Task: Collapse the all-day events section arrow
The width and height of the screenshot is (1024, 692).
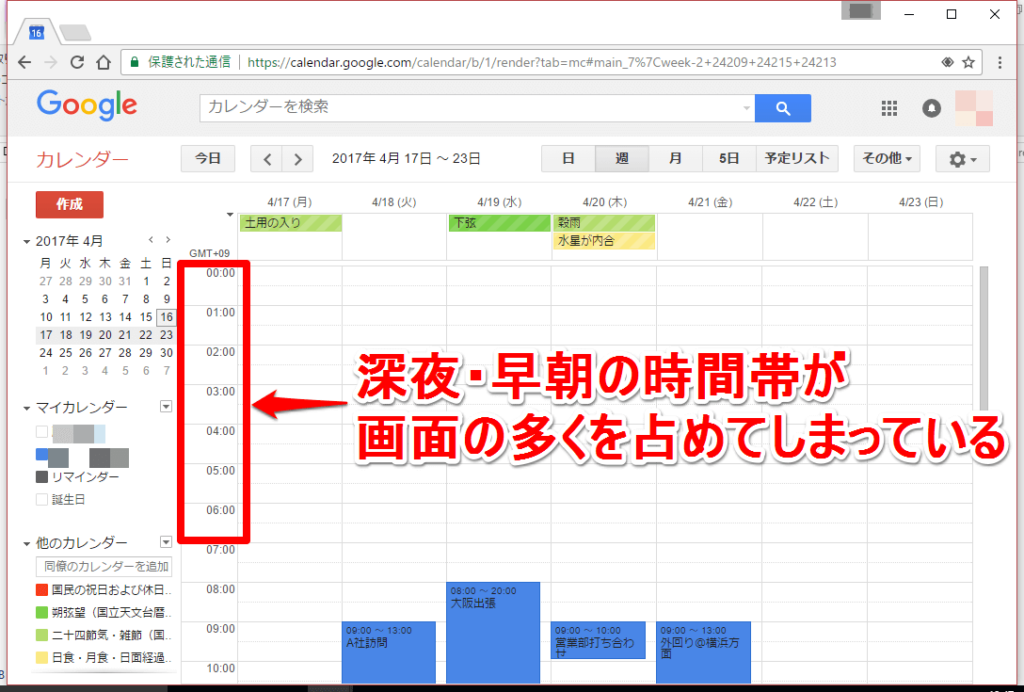Action: pyautogui.click(x=230, y=215)
